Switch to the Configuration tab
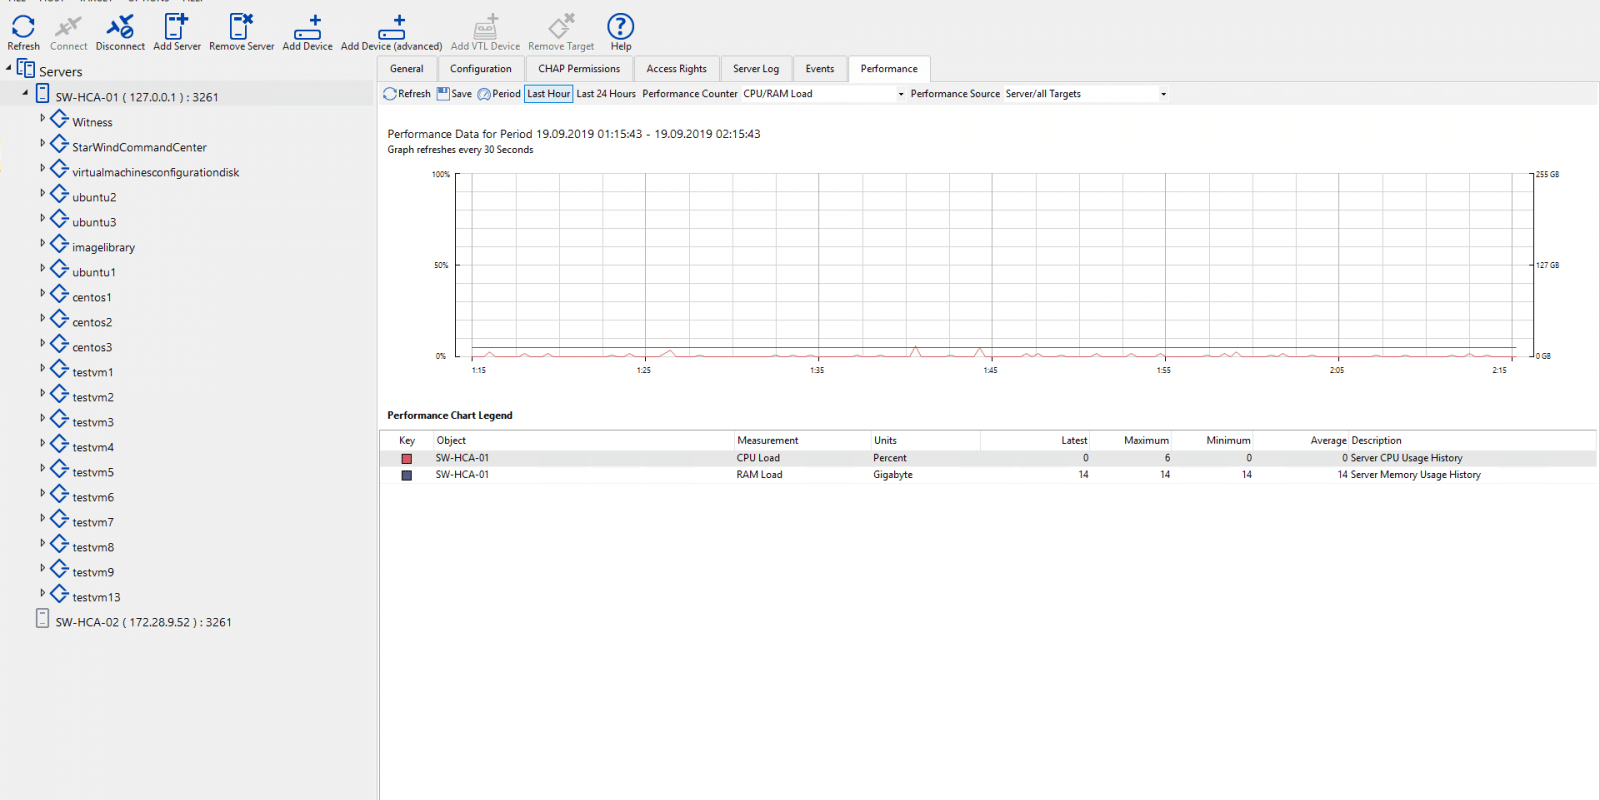1600x800 pixels. pos(481,69)
